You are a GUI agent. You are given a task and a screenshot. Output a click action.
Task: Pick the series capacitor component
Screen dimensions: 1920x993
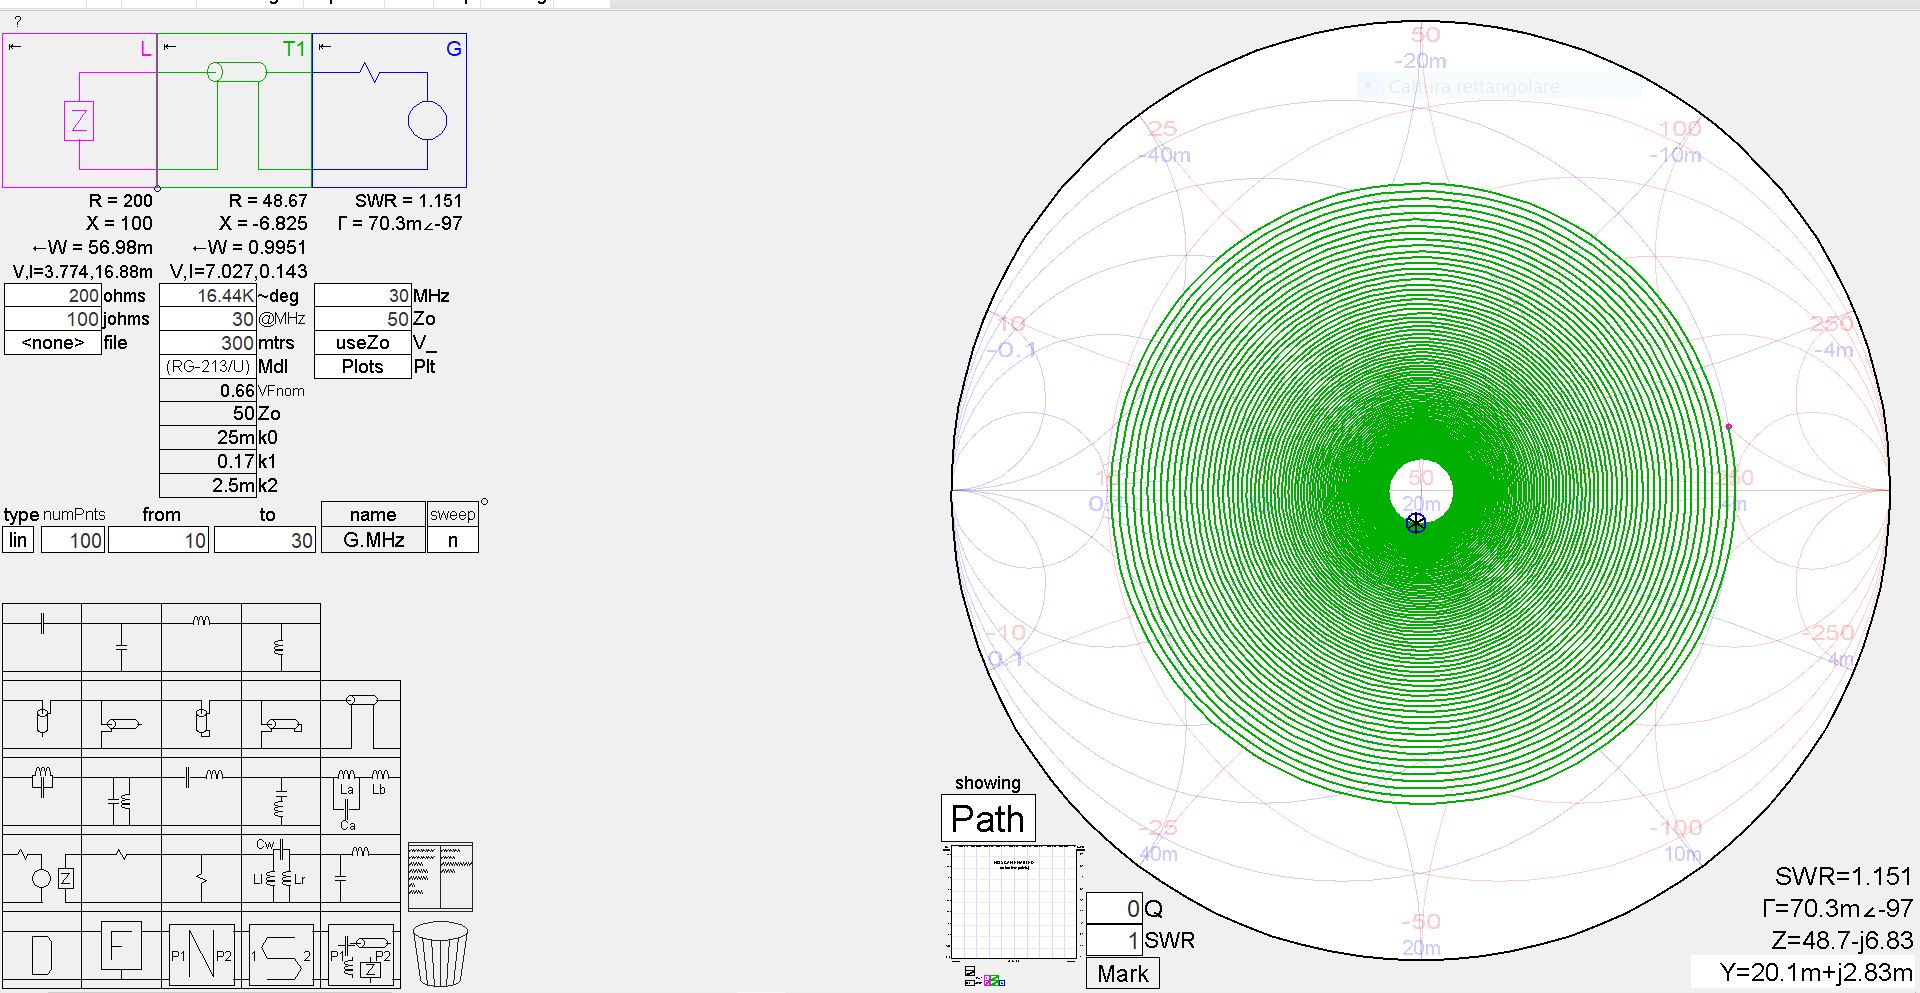click(x=42, y=638)
